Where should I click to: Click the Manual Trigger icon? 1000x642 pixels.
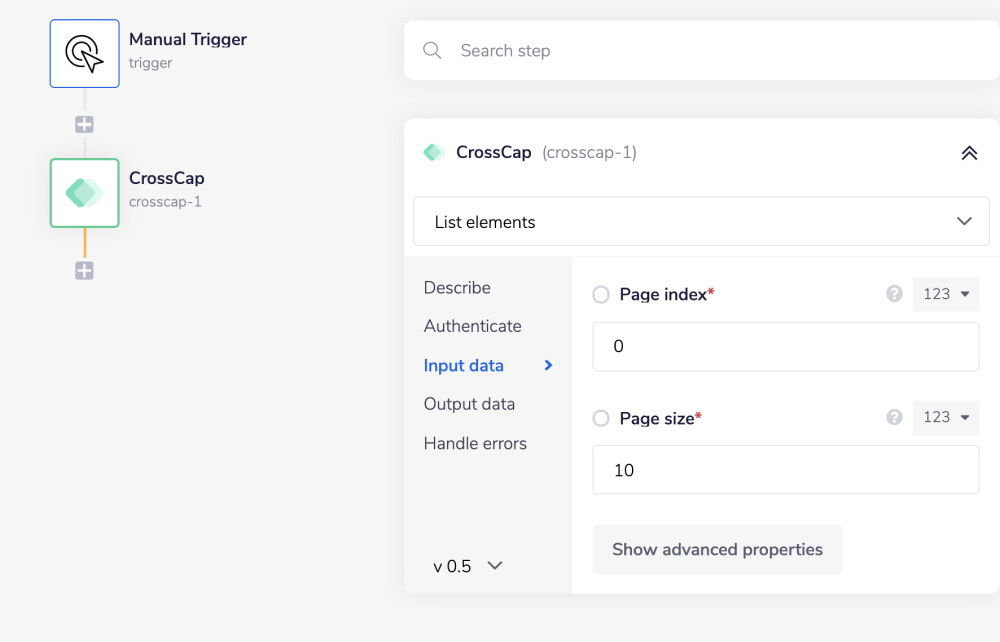84,52
